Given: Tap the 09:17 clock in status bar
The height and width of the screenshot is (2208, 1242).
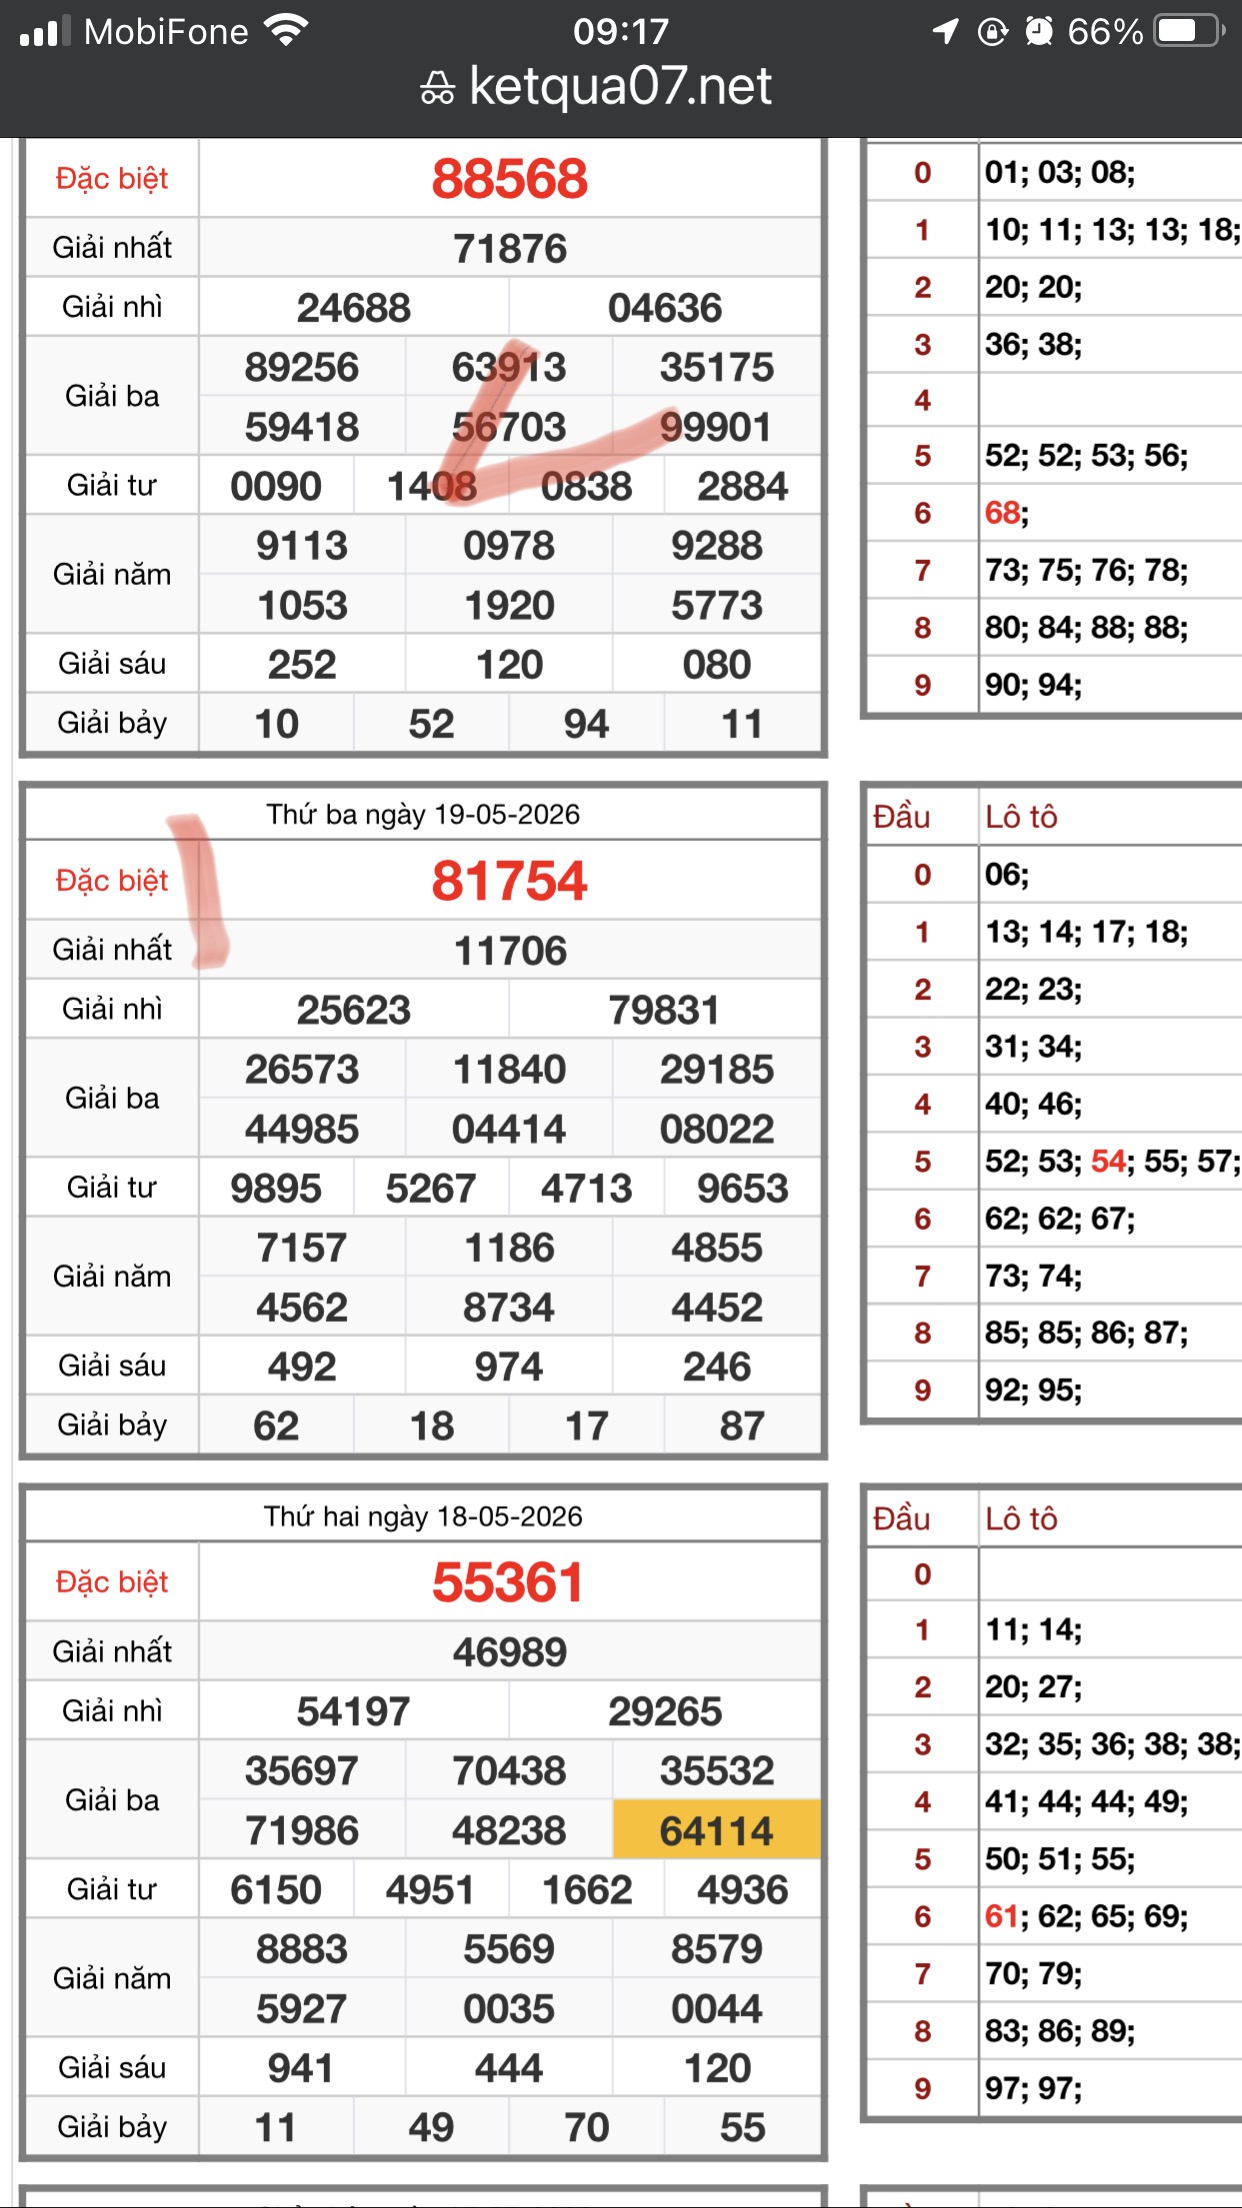Looking at the screenshot, I should tap(621, 31).
